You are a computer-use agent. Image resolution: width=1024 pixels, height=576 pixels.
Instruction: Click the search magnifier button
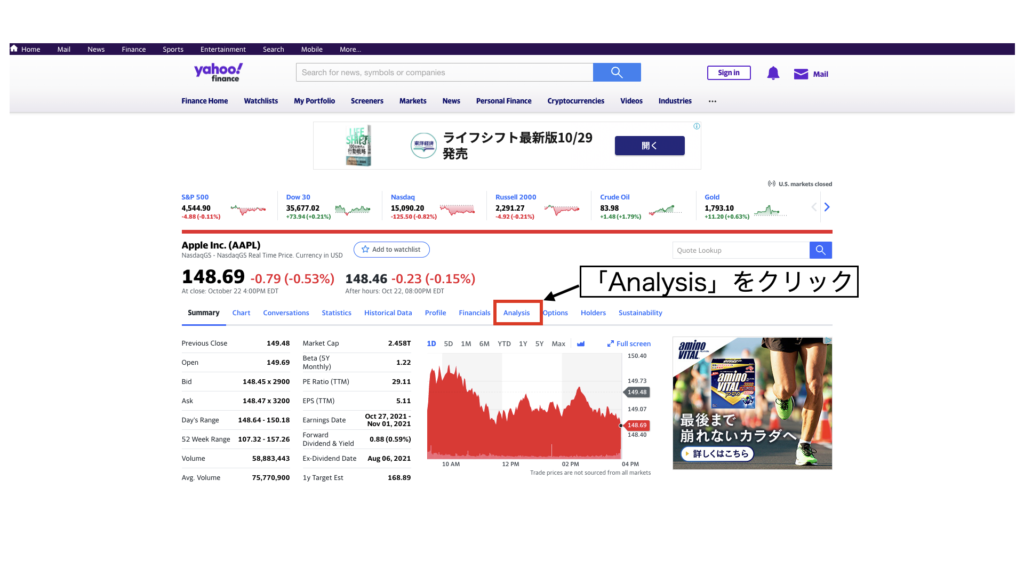point(616,72)
